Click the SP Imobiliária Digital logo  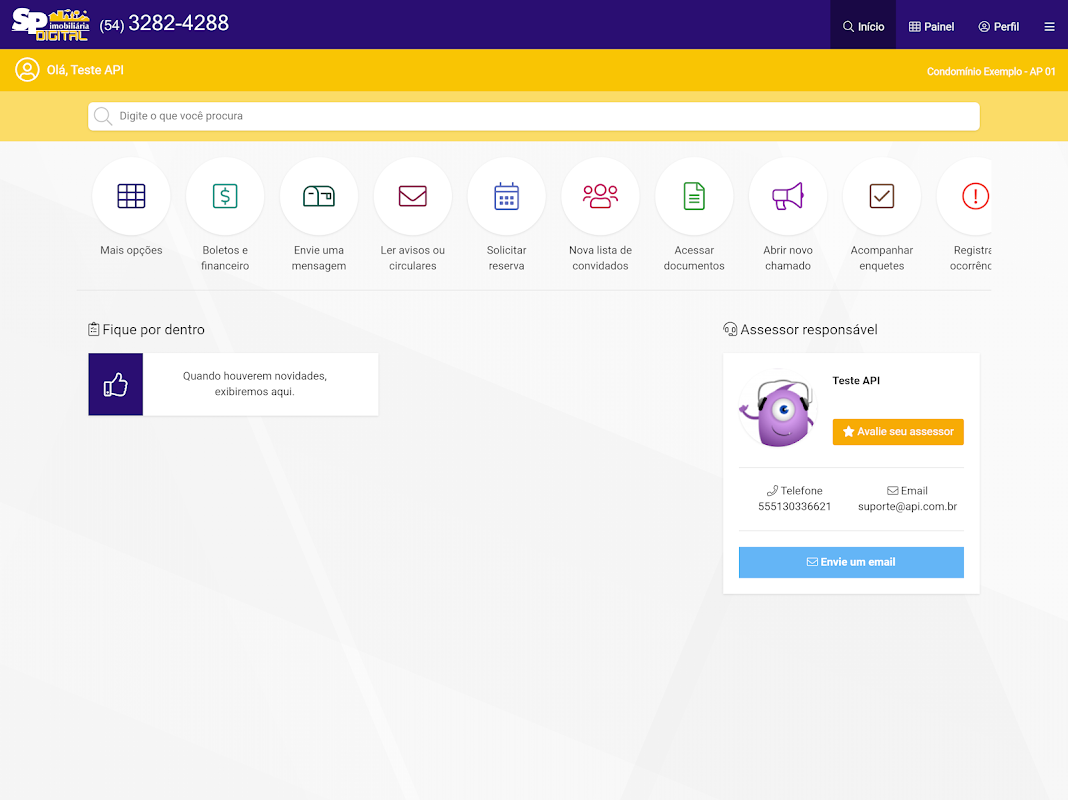tap(50, 25)
